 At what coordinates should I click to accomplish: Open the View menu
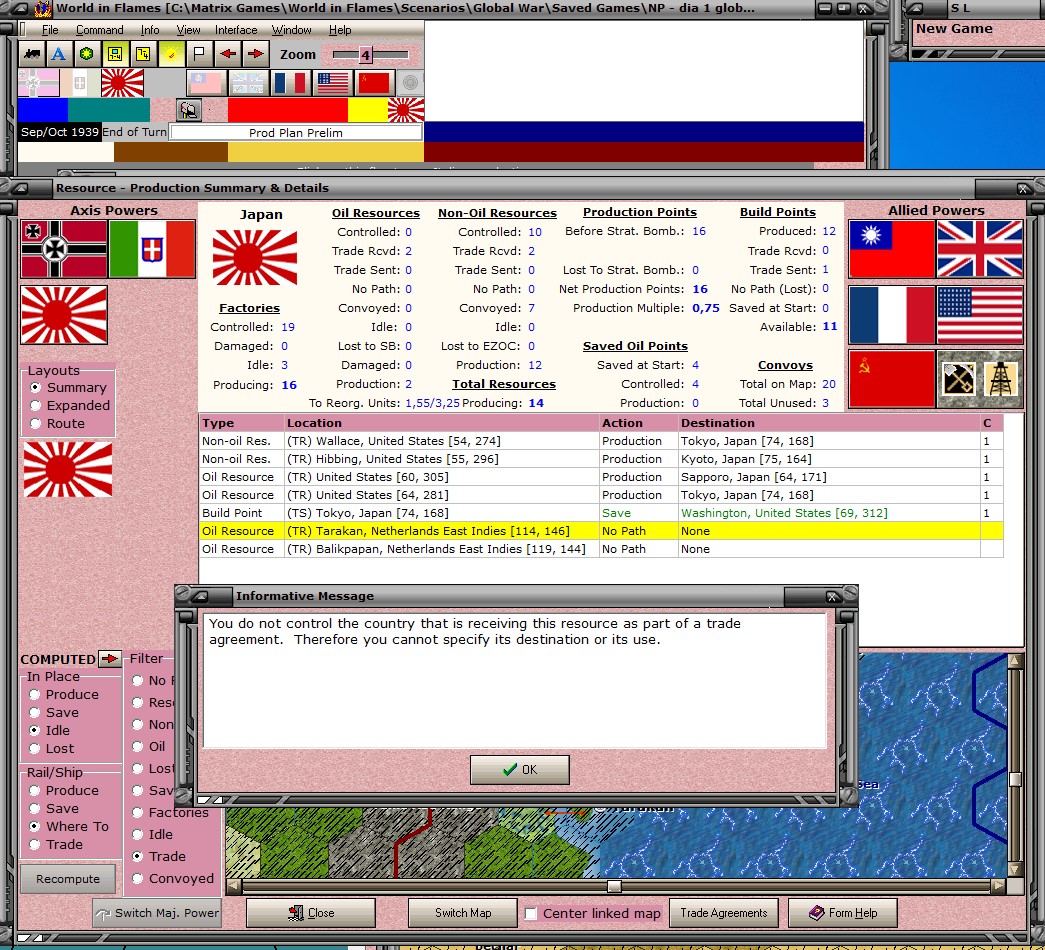point(188,30)
